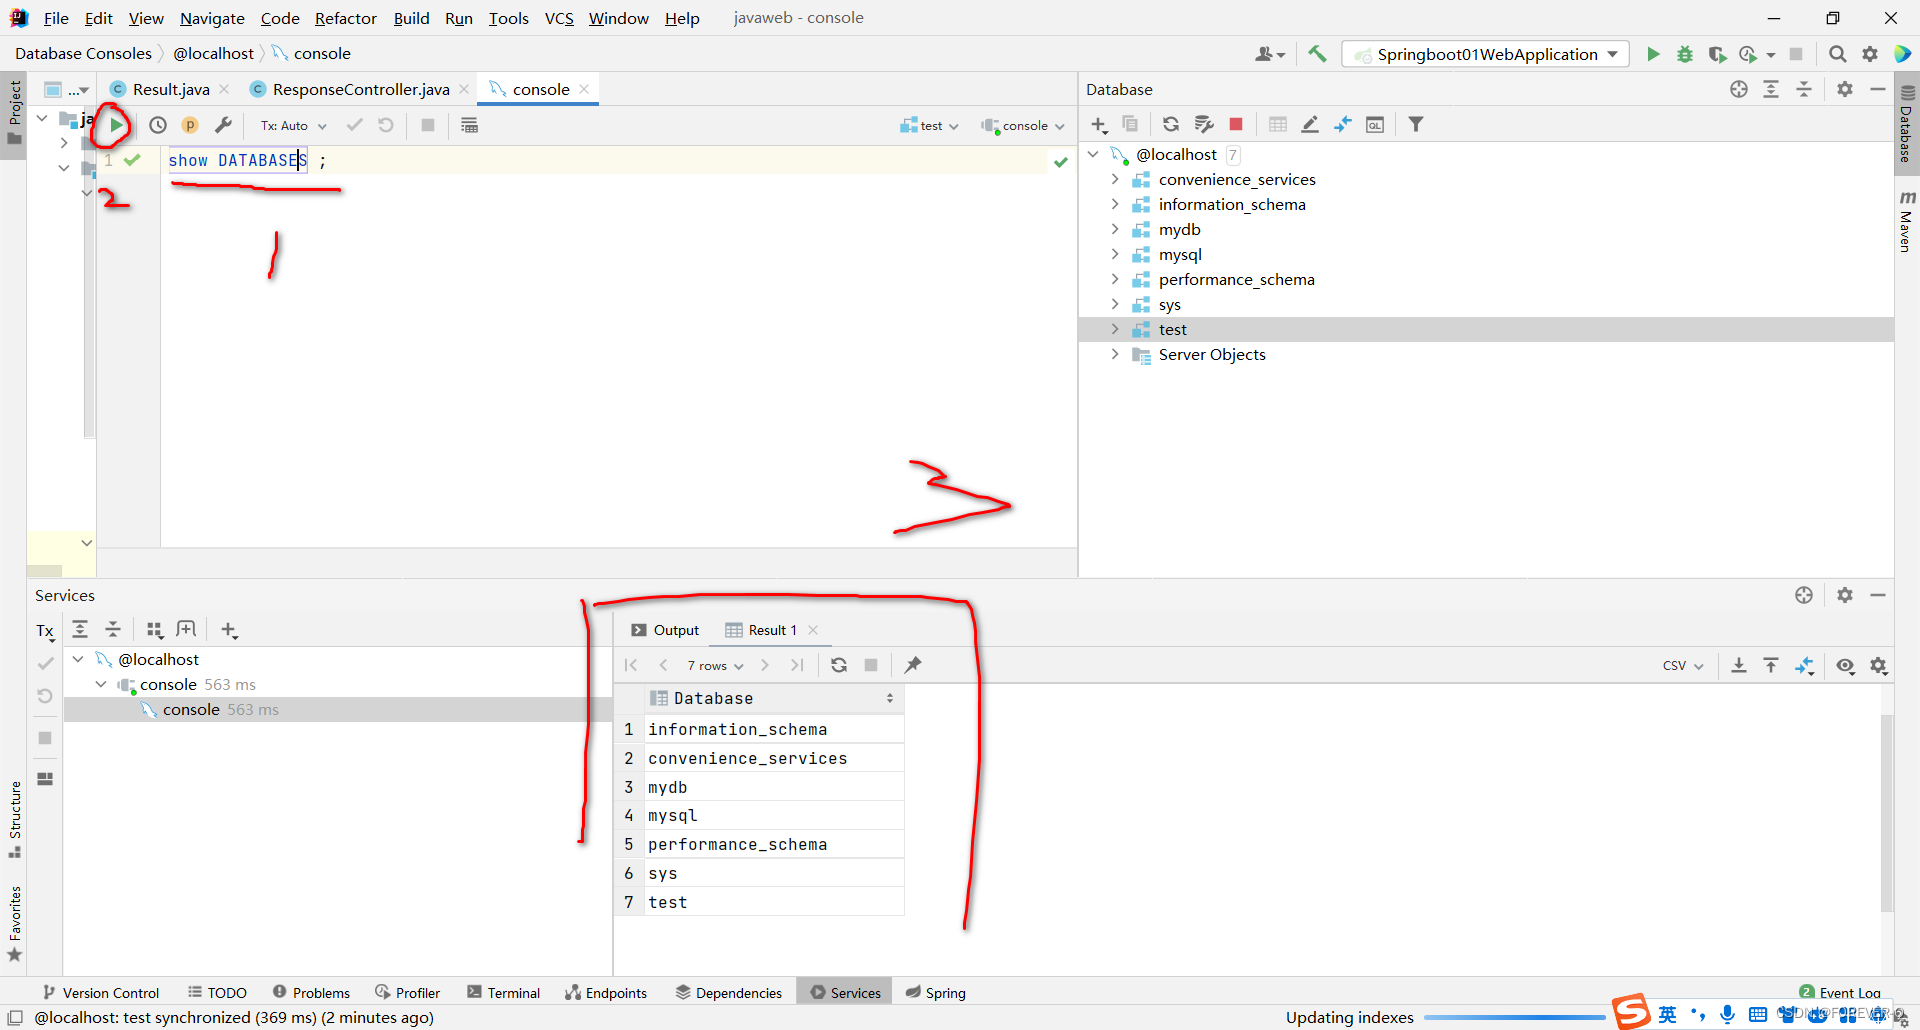The width and height of the screenshot is (1920, 1030).
Task: Open the Event Log
Action: click(1840, 992)
